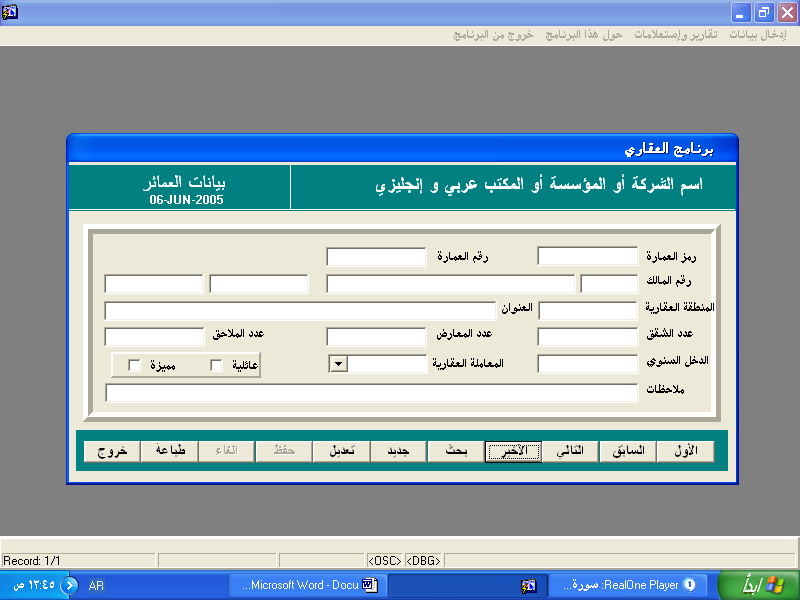Toggle the مميزة checkbox
Screen dimensions: 800x600
pyautogui.click(x=135, y=366)
